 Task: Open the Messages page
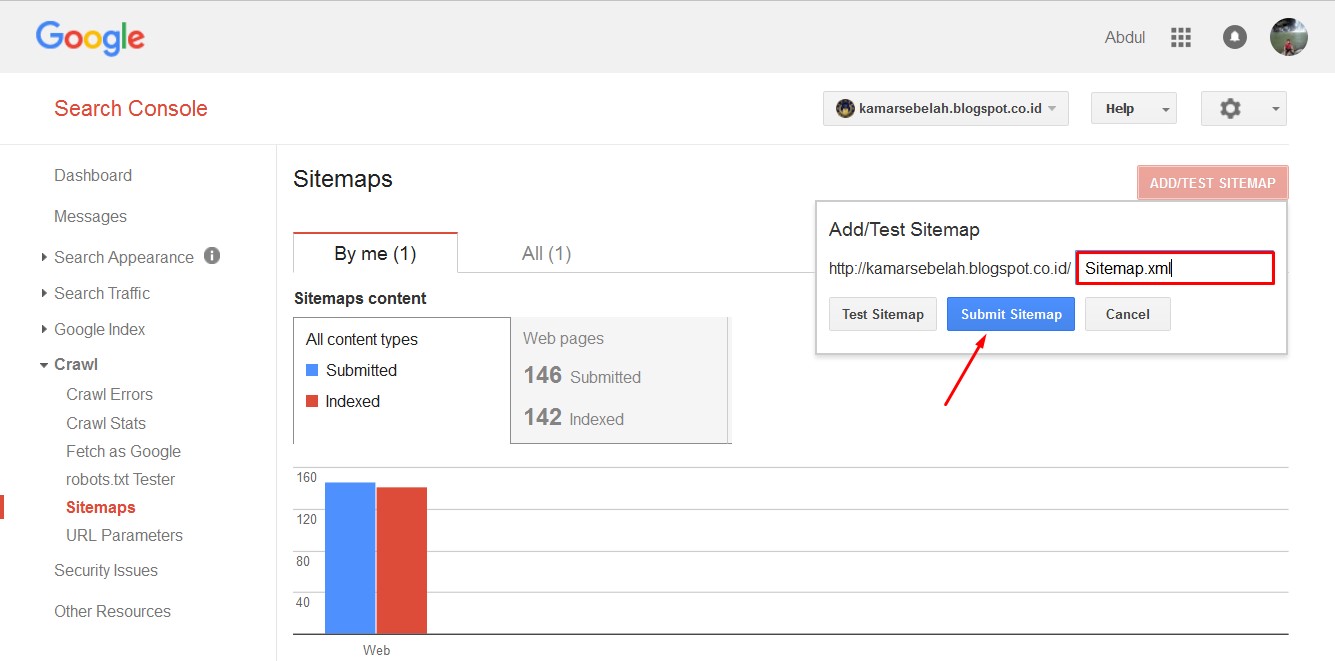[90, 216]
